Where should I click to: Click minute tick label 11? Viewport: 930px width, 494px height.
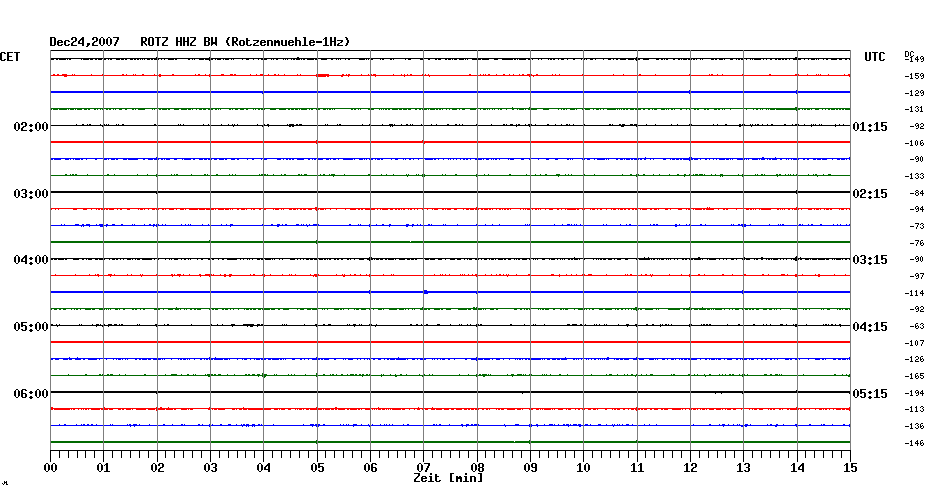coord(637,468)
